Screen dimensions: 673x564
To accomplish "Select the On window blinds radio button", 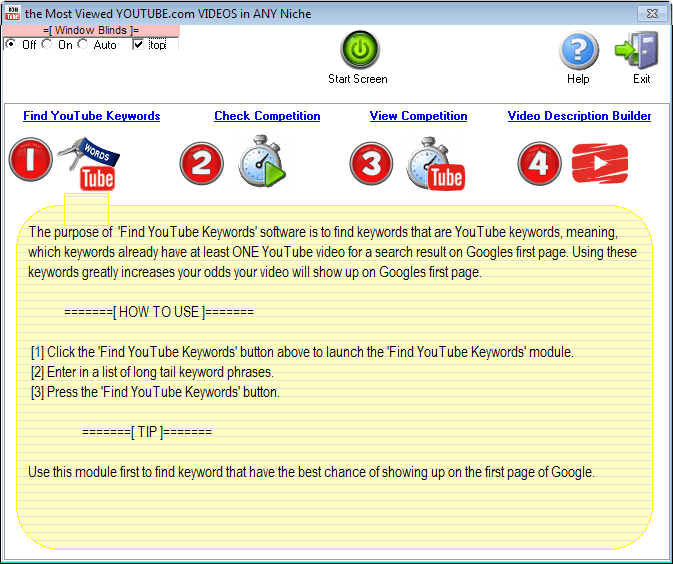I will tap(47, 44).
